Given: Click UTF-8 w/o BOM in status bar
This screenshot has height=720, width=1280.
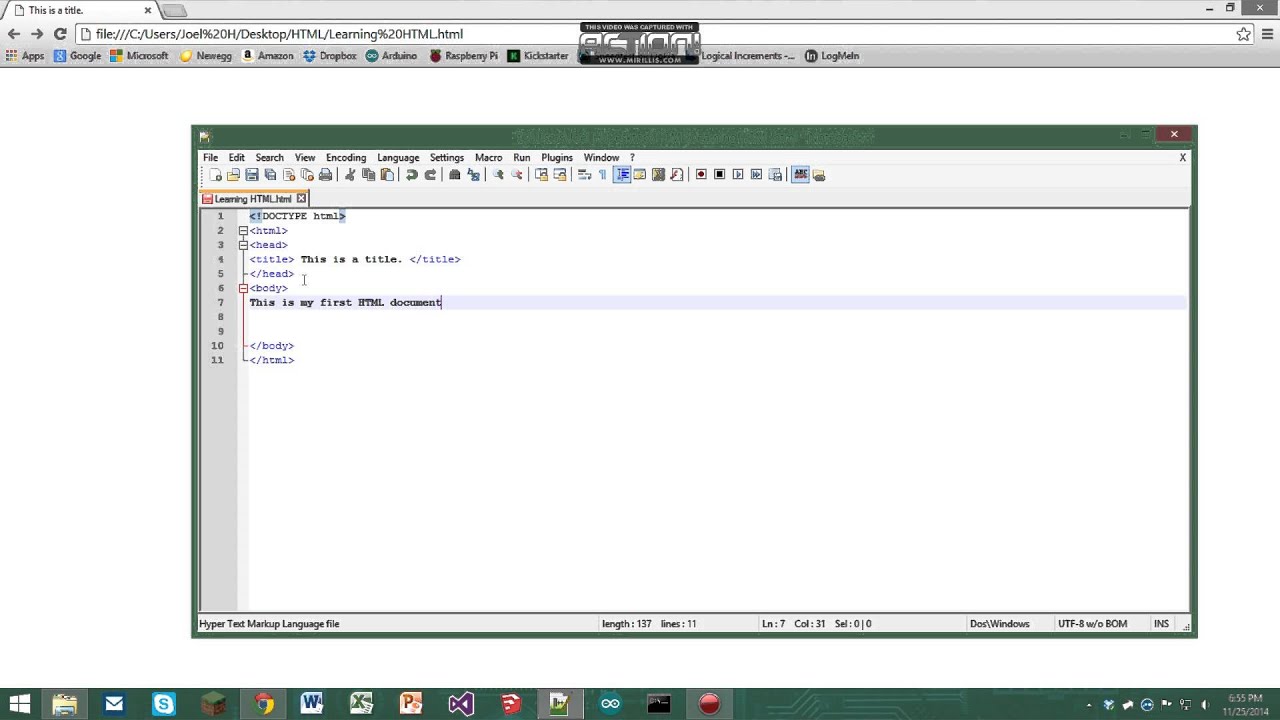Looking at the screenshot, I should pyautogui.click(x=1092, y=624).
